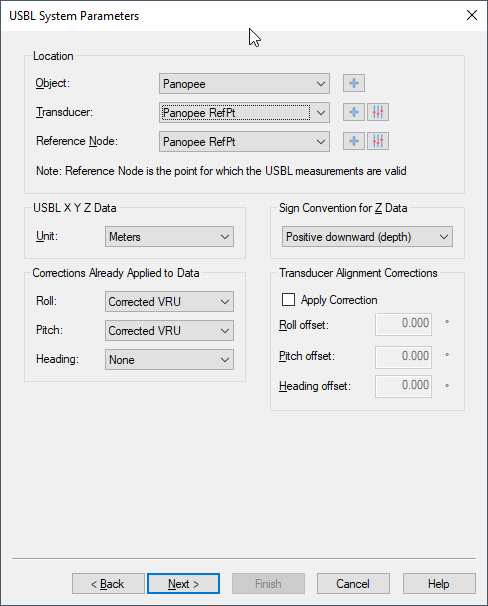The image size is (488, 606).
Task: Expand the Object dropdown showing Panopee
Action: [244, 83]
